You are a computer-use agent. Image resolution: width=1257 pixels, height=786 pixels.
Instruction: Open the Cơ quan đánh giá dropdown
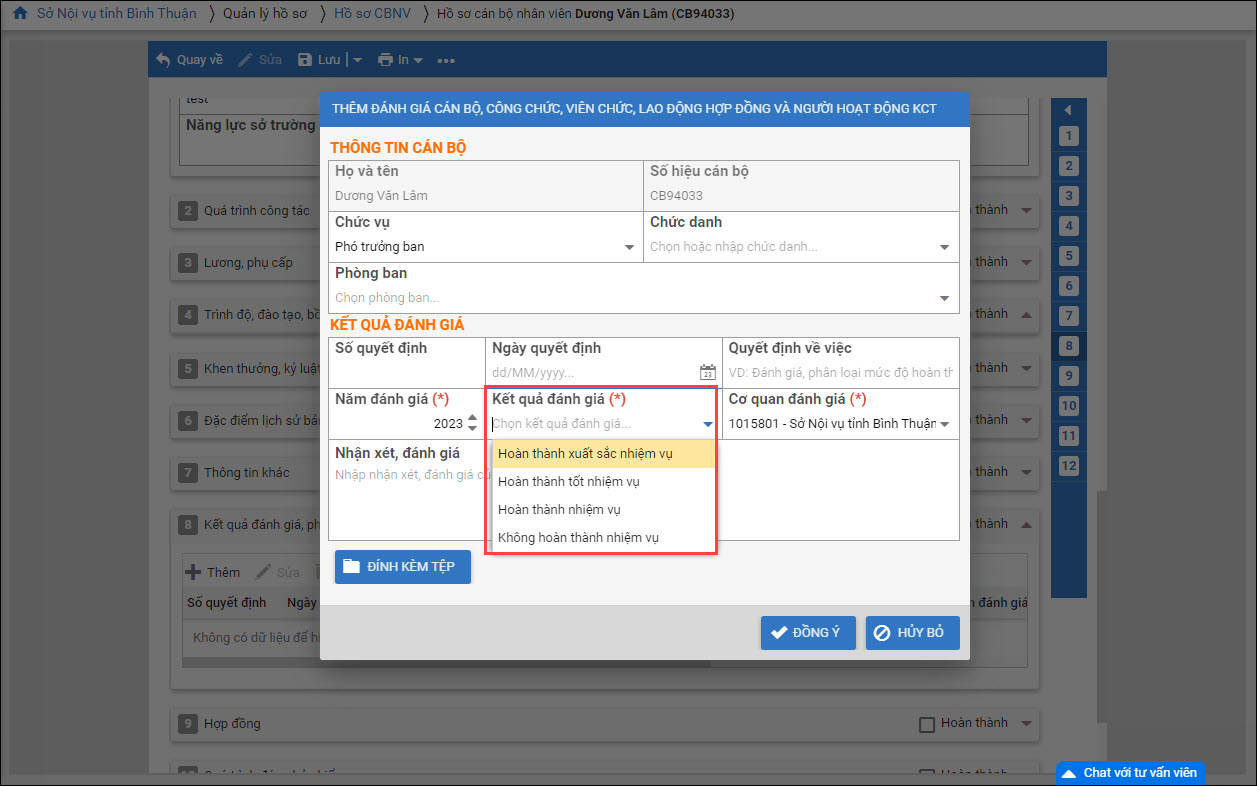pos(944,424)
